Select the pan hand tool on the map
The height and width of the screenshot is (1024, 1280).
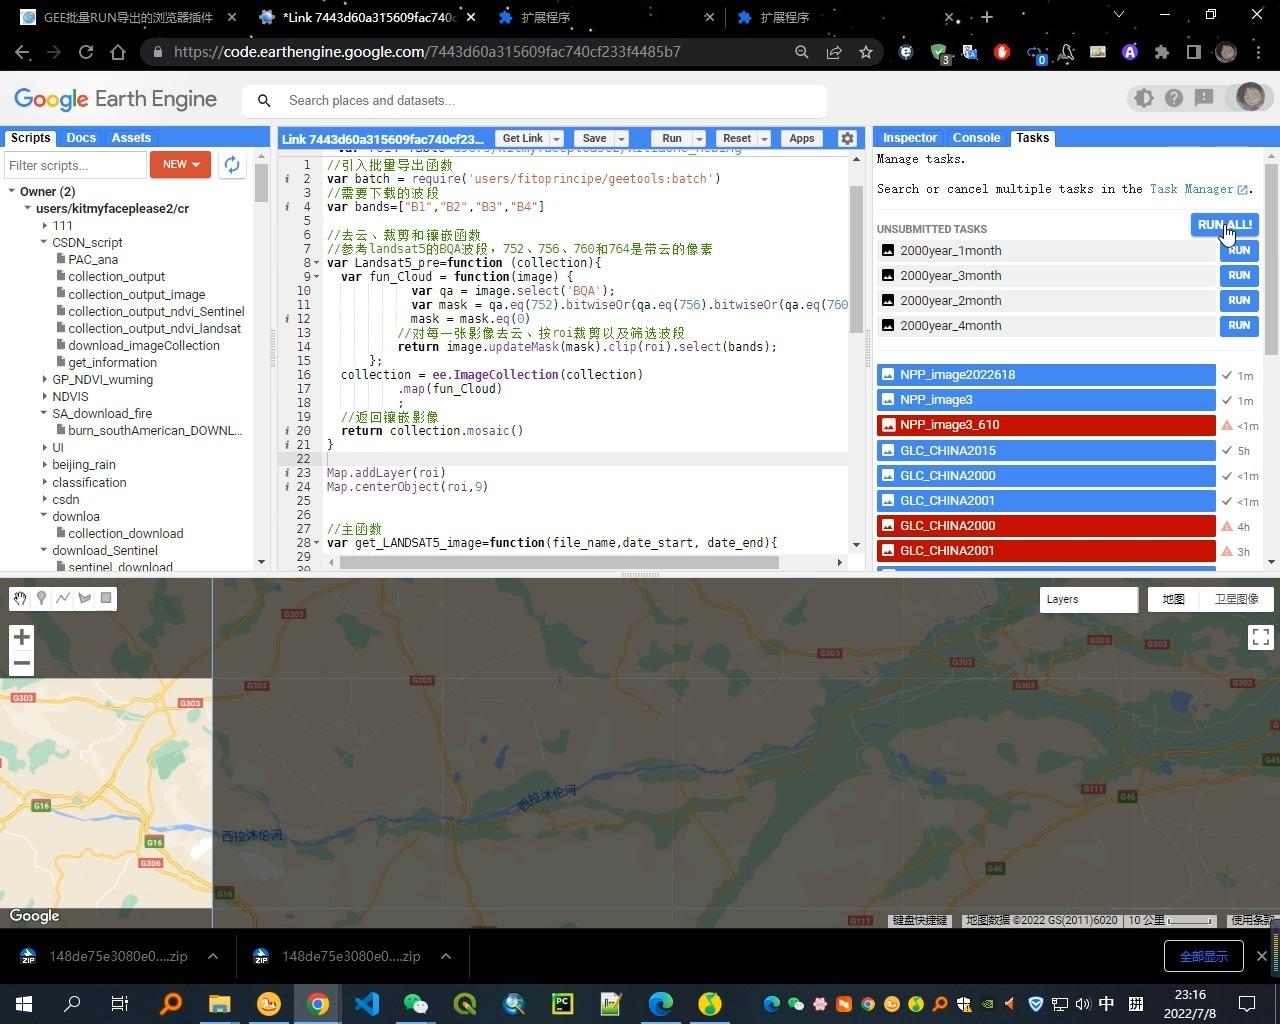[19, 598]
